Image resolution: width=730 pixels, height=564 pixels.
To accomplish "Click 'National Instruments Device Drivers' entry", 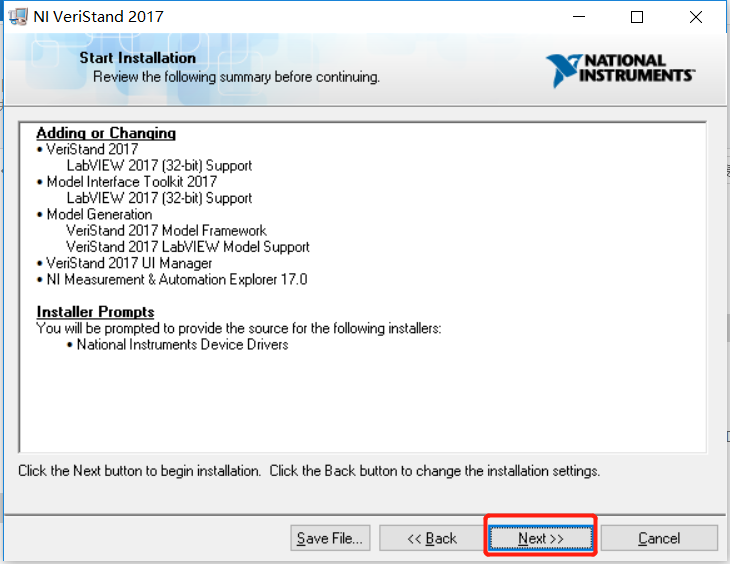I will (x=182, y=345).
